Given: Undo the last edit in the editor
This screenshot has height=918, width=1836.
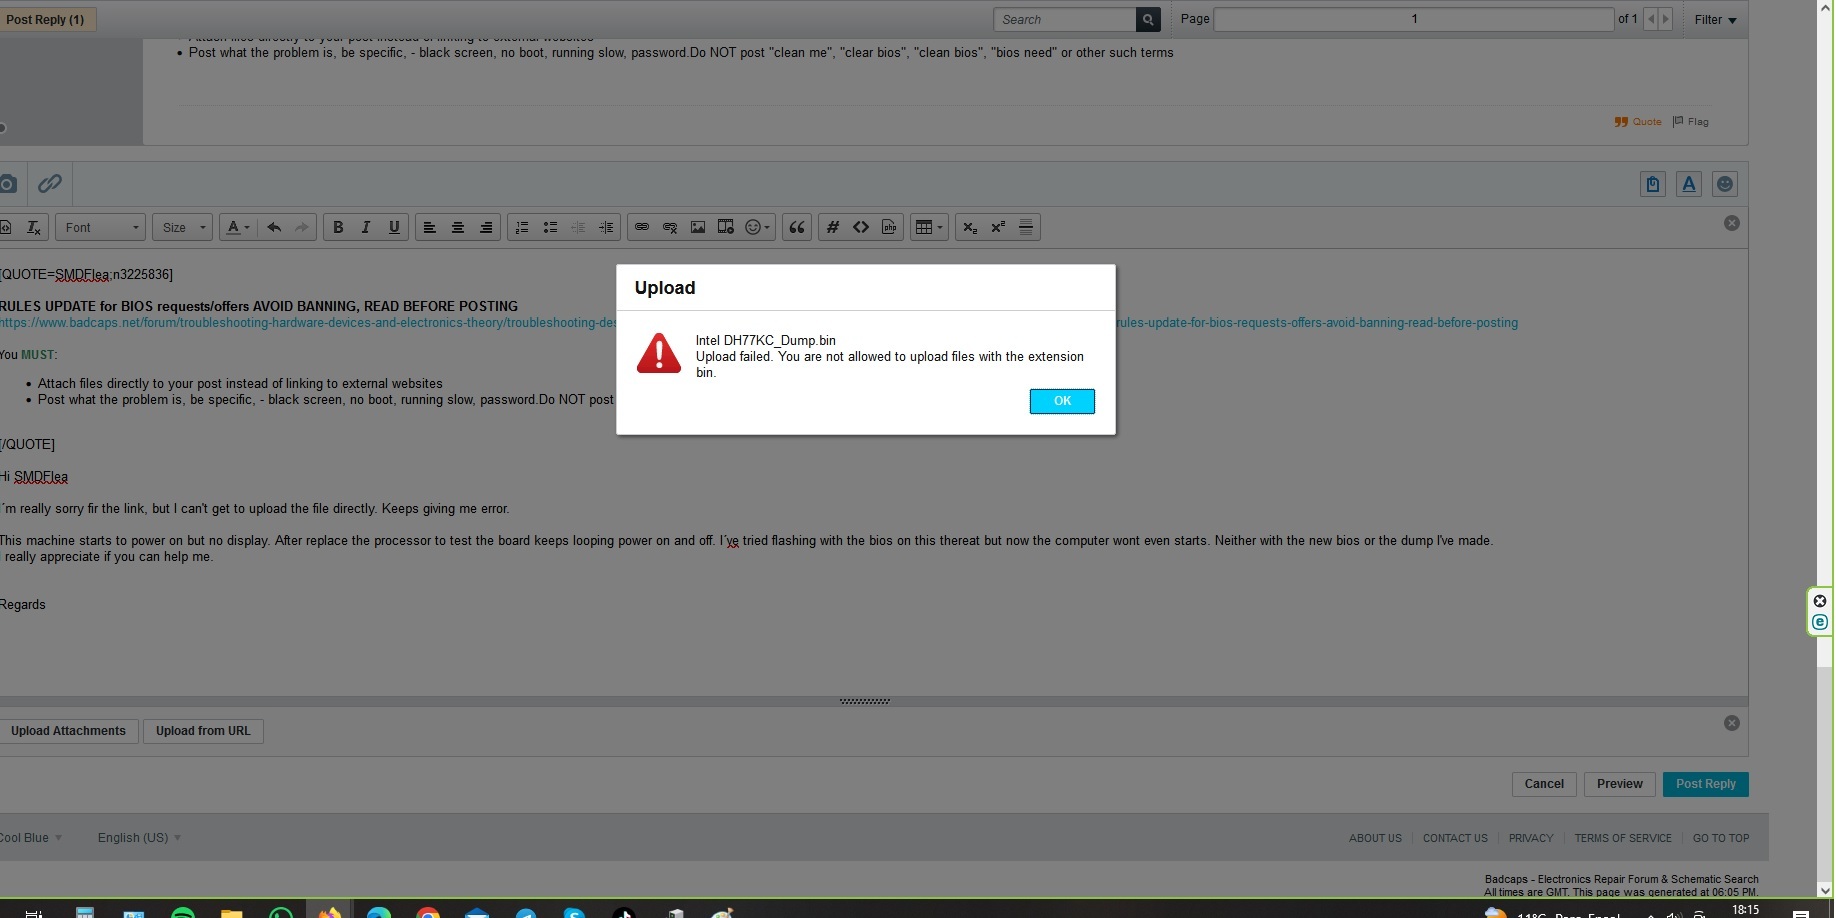Looking at the screenshot, I should [x=274, y=228].
